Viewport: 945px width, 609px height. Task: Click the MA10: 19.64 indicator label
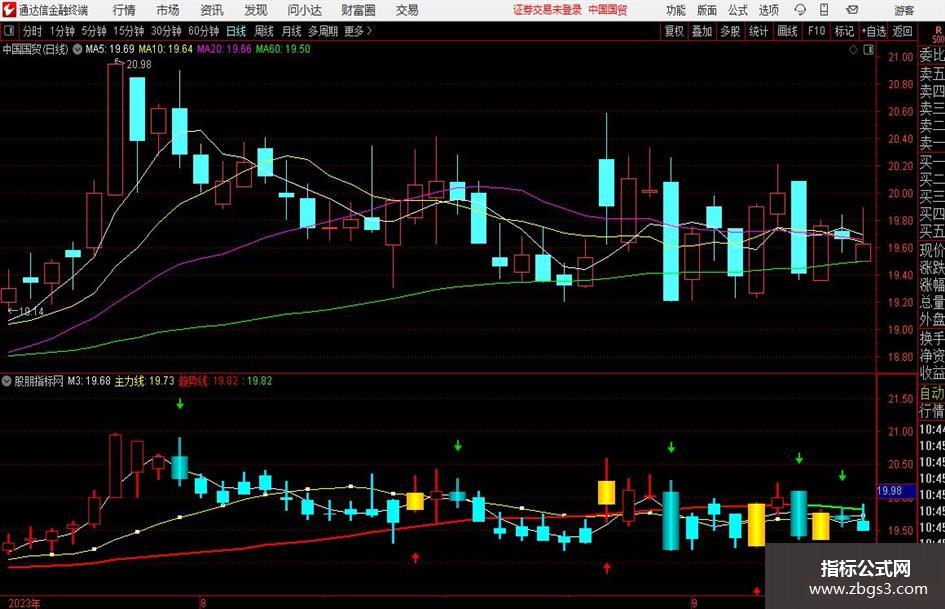point(166,49)
